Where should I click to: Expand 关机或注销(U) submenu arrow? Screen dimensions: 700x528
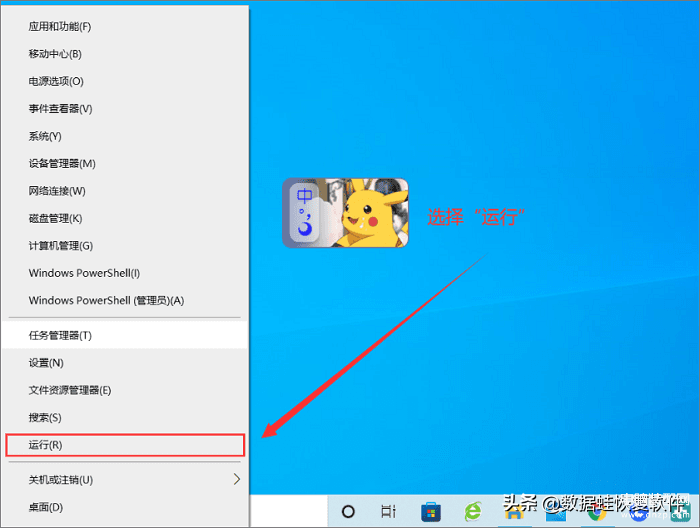[237, 479]
